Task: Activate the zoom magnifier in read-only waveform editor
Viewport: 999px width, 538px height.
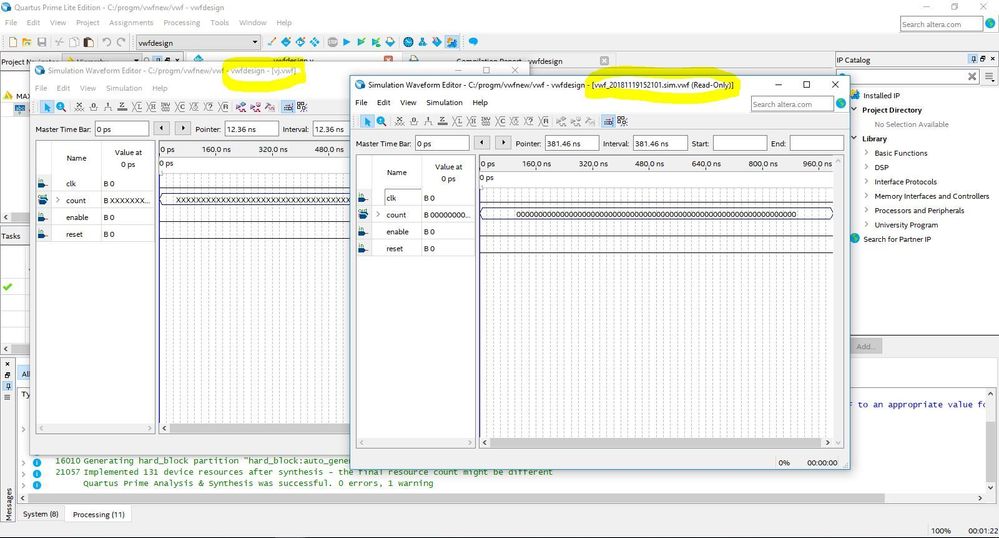Action: (382, 121)
